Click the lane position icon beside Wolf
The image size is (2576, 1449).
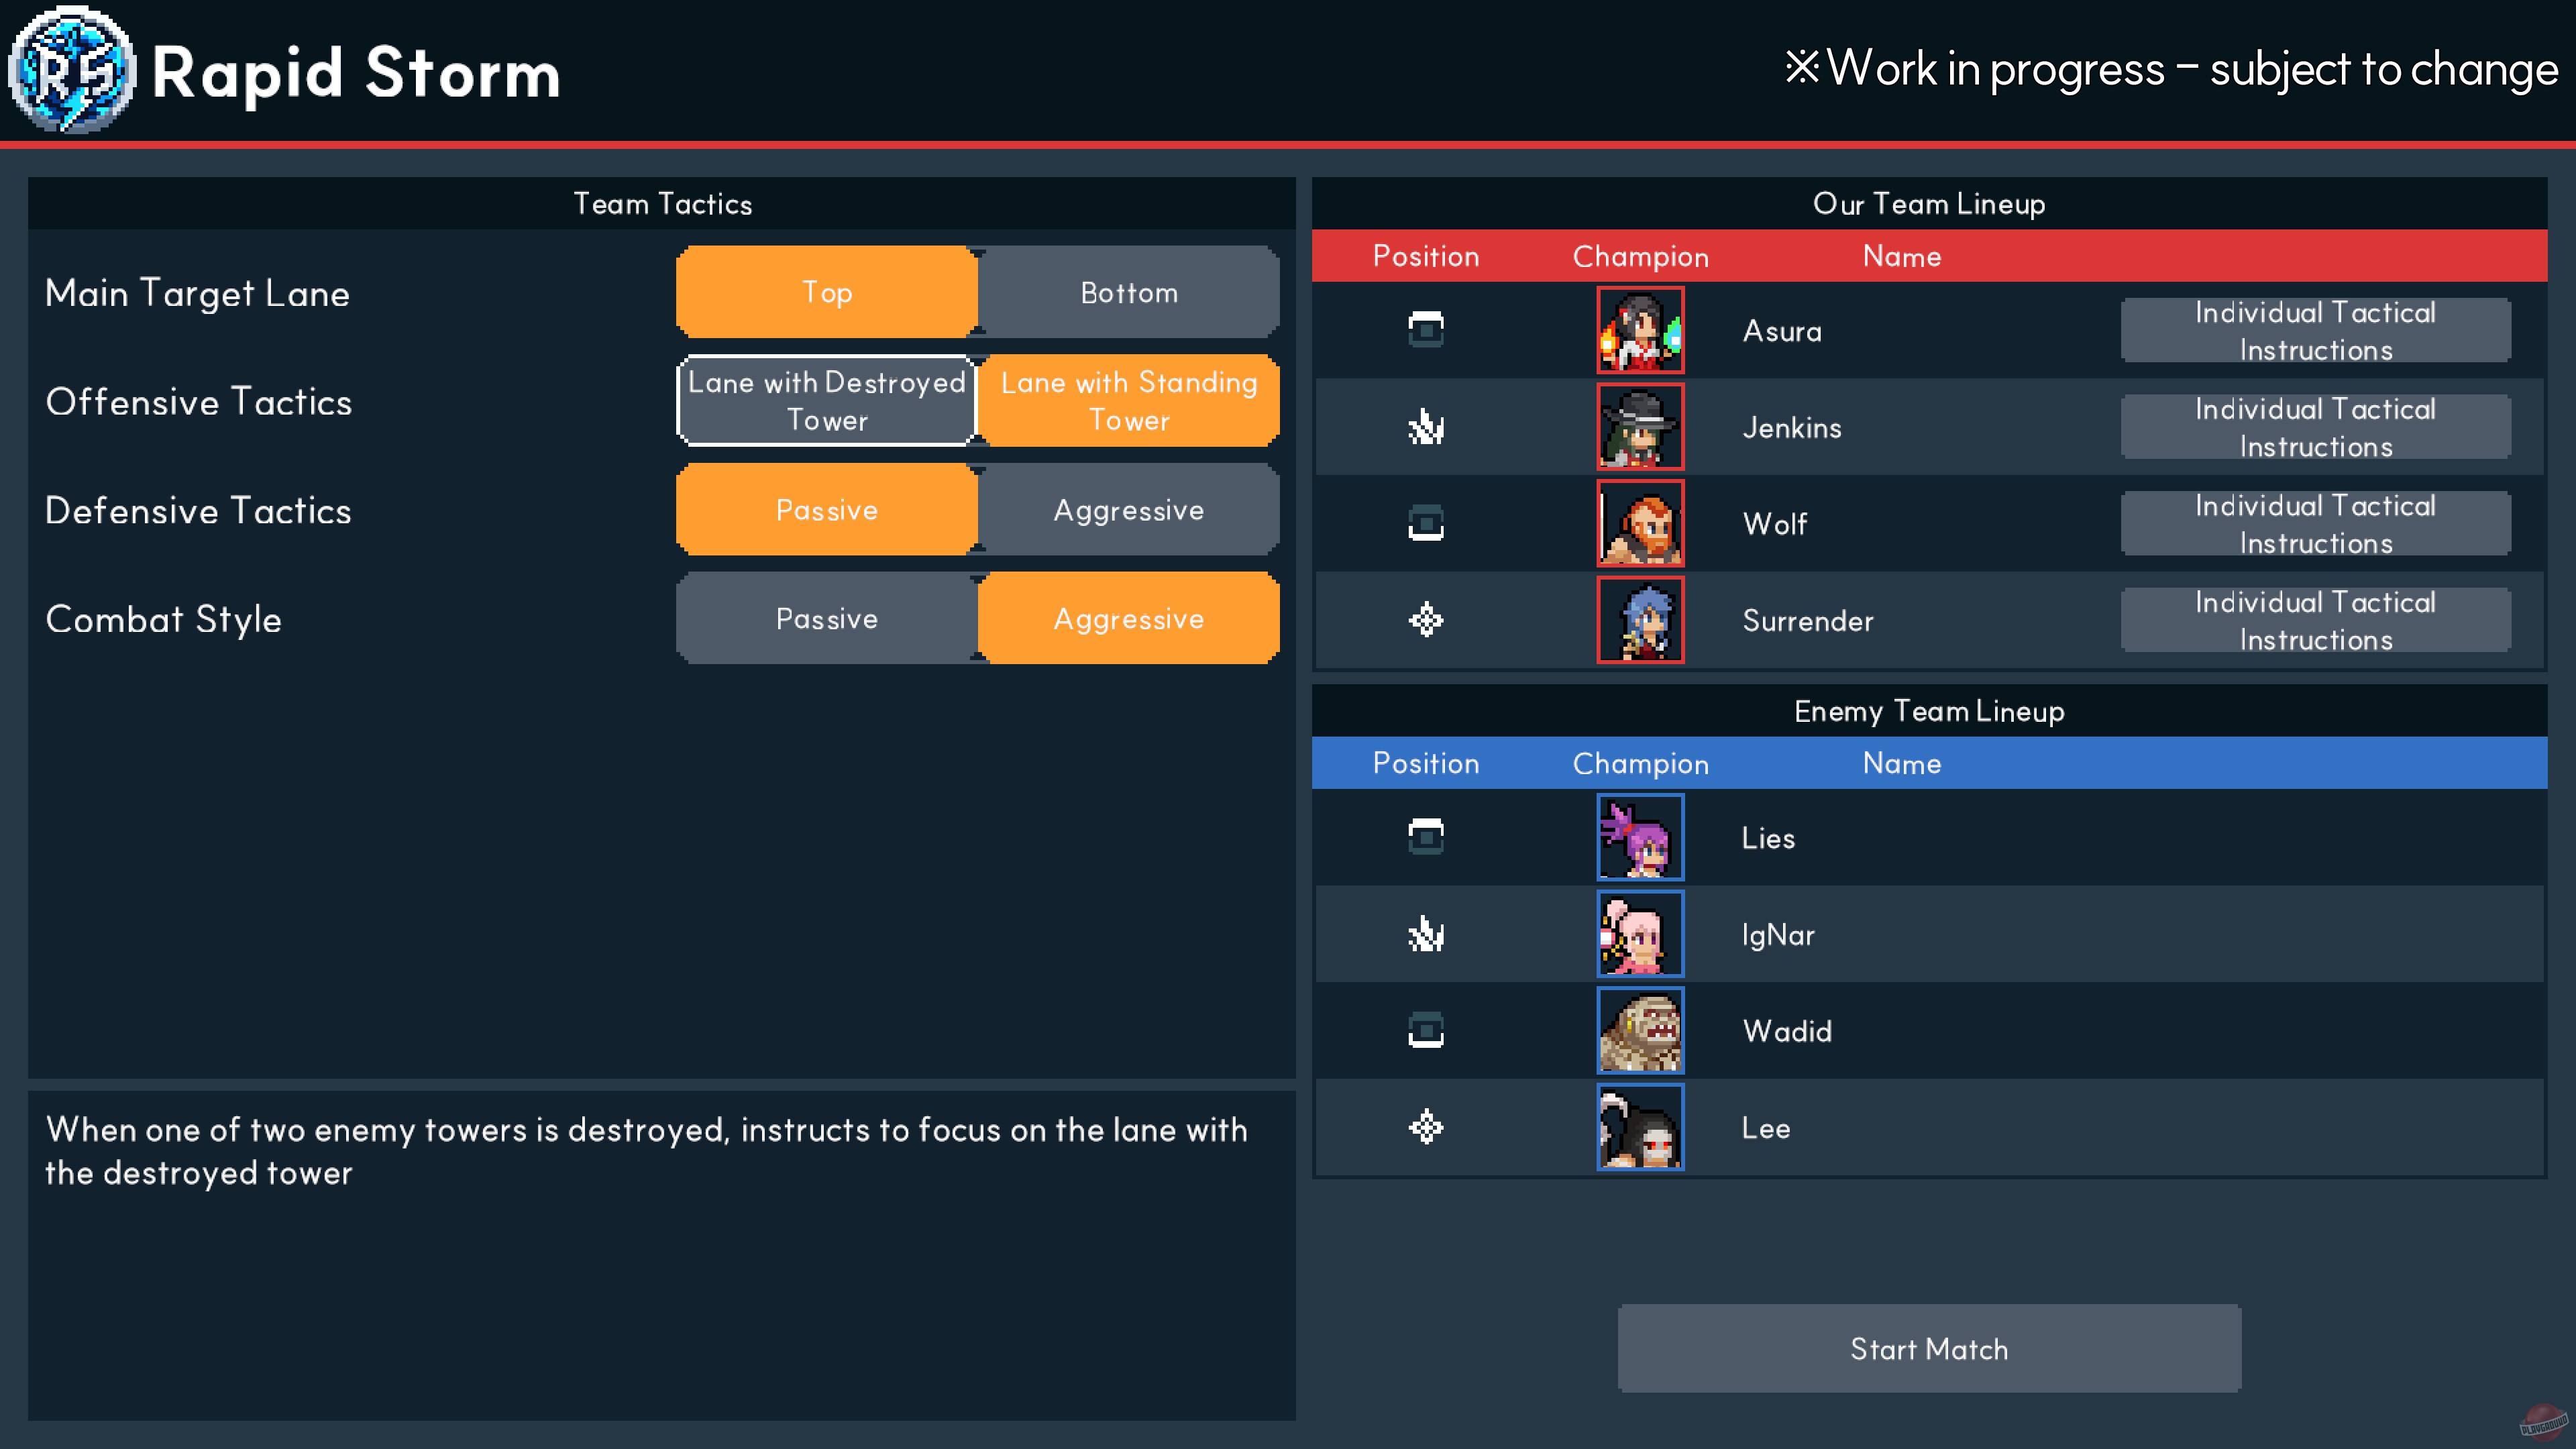(x=1426, y=523)
